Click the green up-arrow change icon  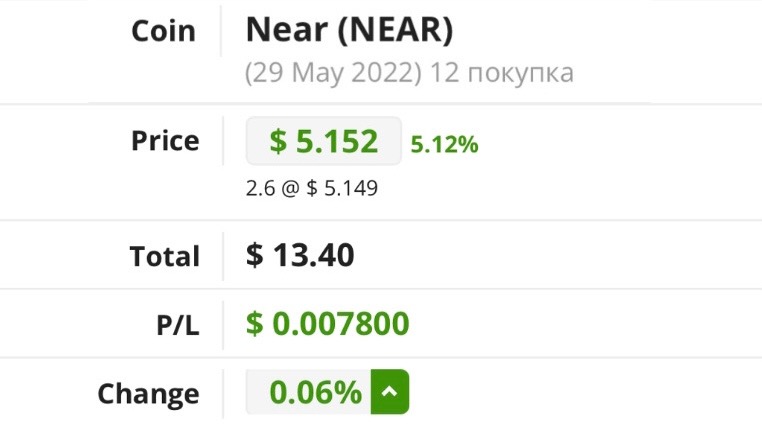coord(390,392)
